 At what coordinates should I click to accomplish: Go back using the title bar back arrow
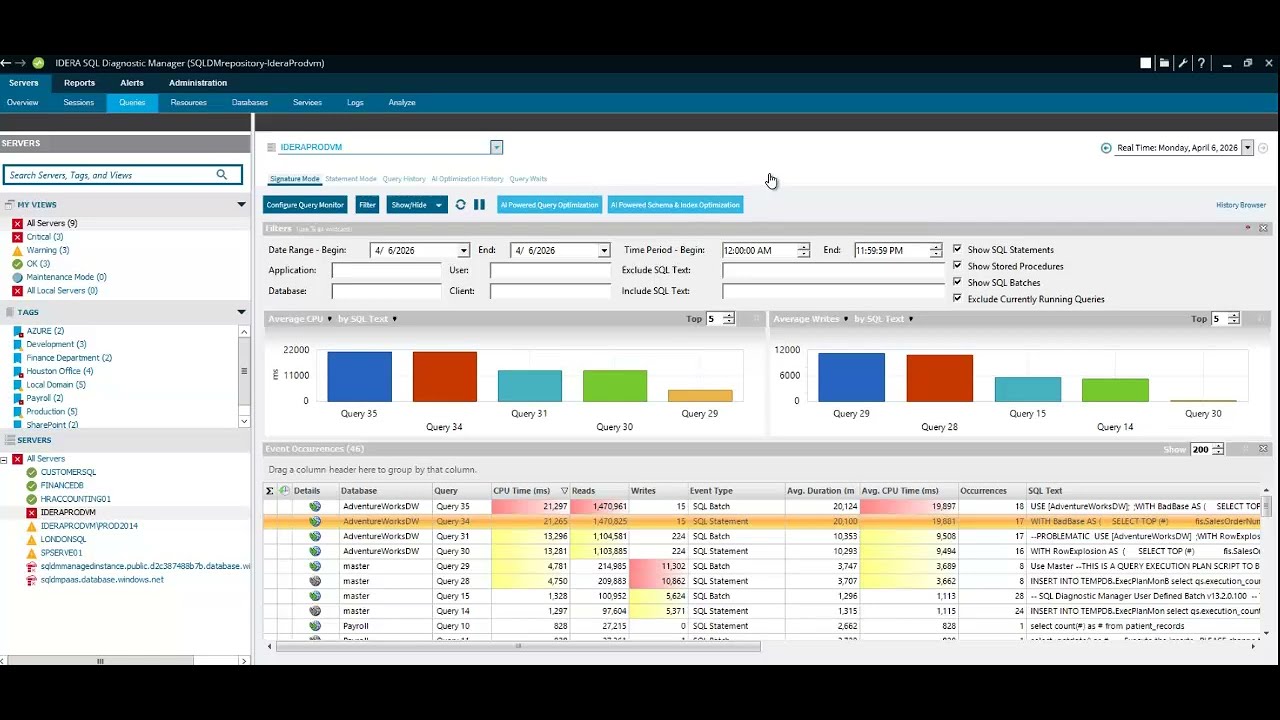6,63
